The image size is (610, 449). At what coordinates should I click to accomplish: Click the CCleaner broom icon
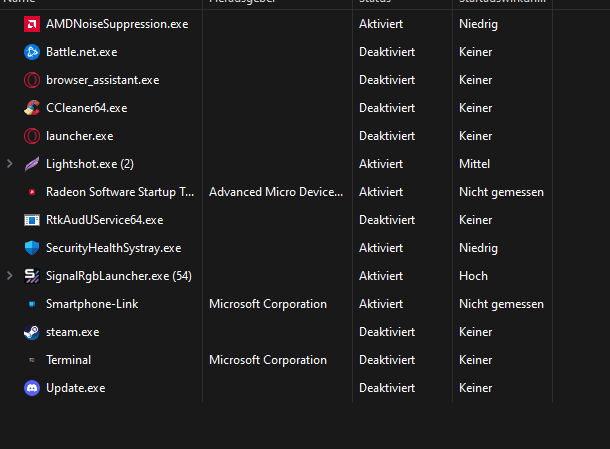[32, 108]
